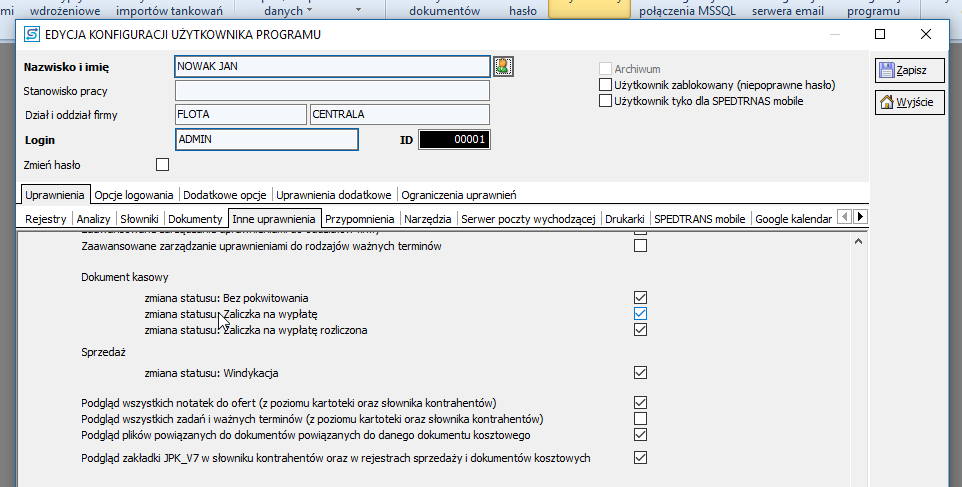Viewport: 962px width, 487px height.
Task: Exit via the Wyjście button
Action: click(x=910, y=102)
